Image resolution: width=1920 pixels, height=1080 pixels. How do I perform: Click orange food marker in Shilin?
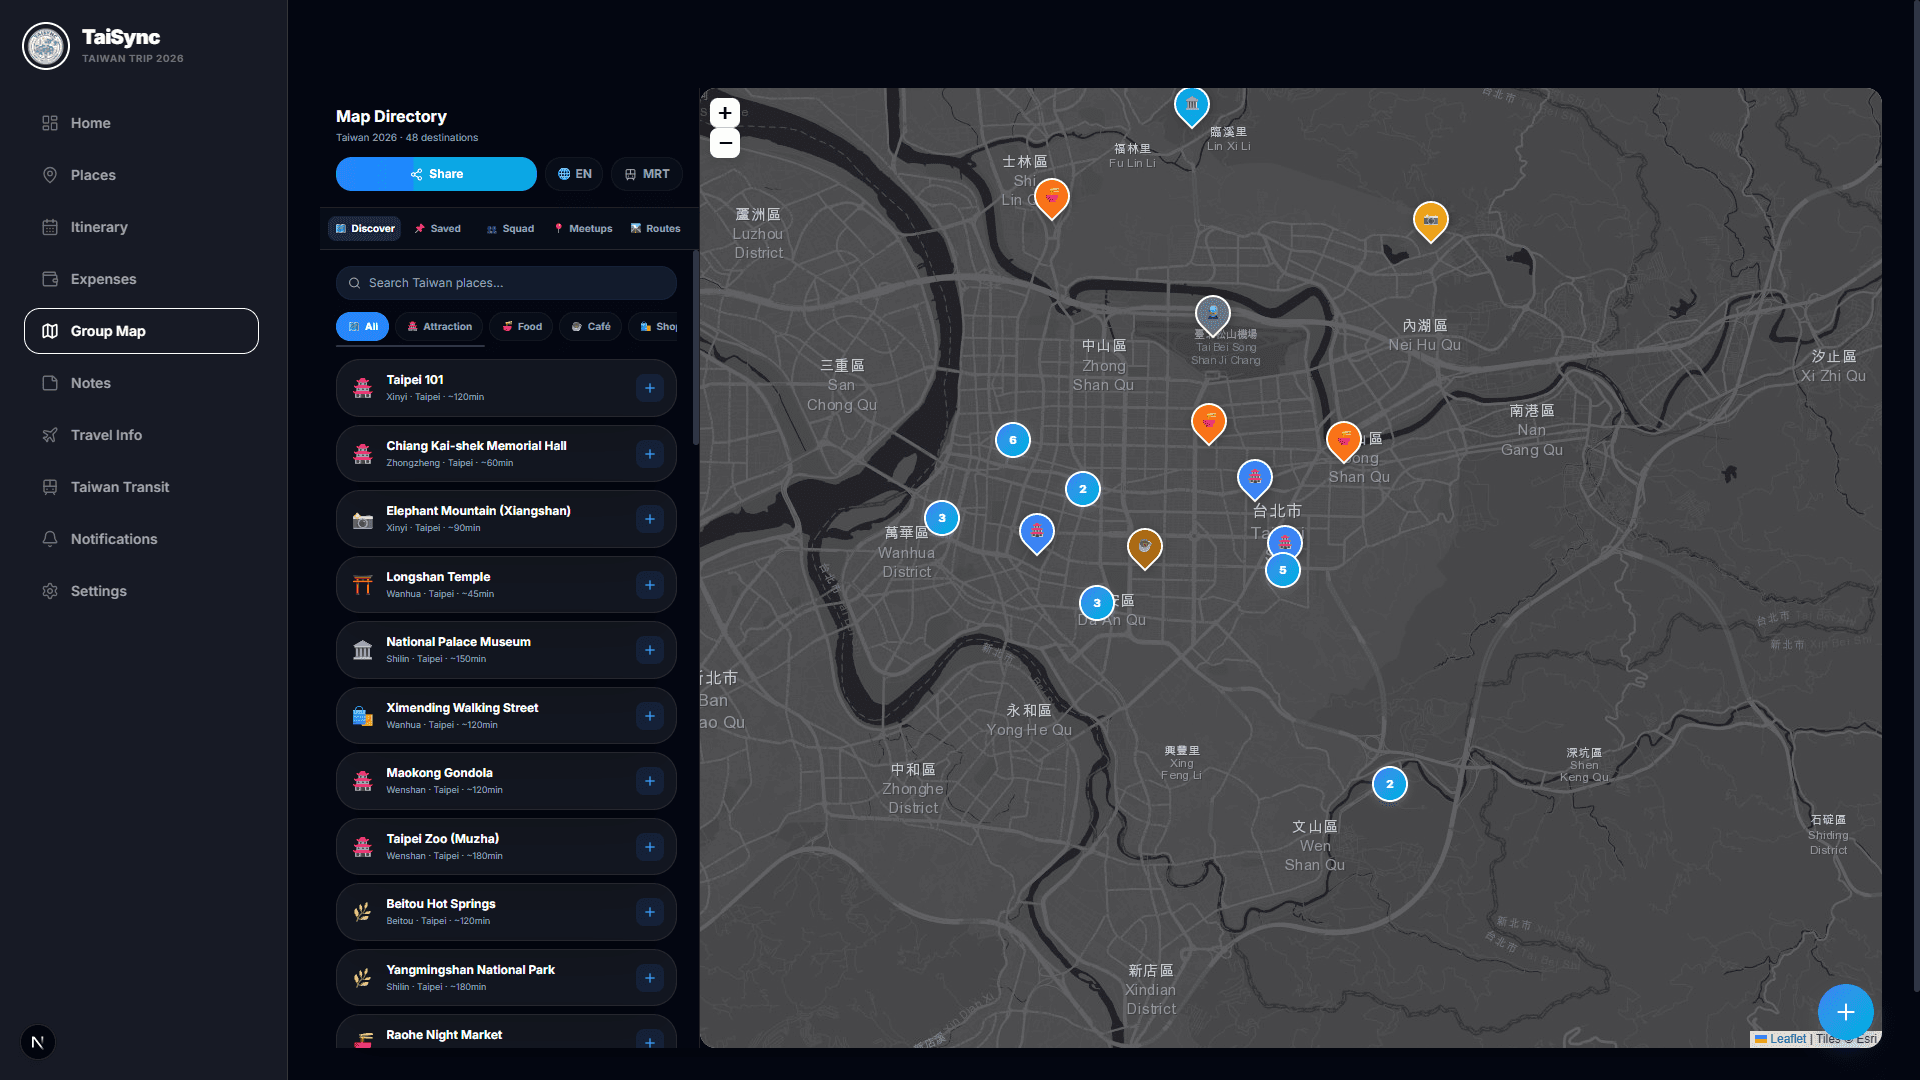[x=1051, y=198]
